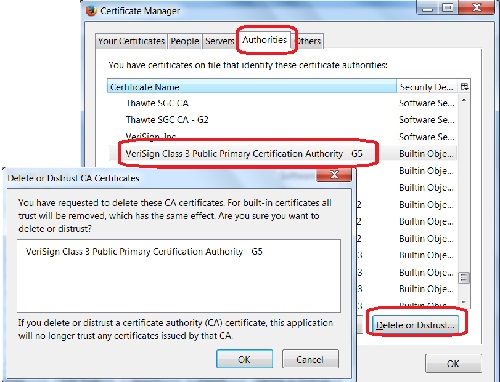Viewport: 500px width, 382px height.
Task: Select the Thawte SGC CA row
Action: (x=283, y=103)
